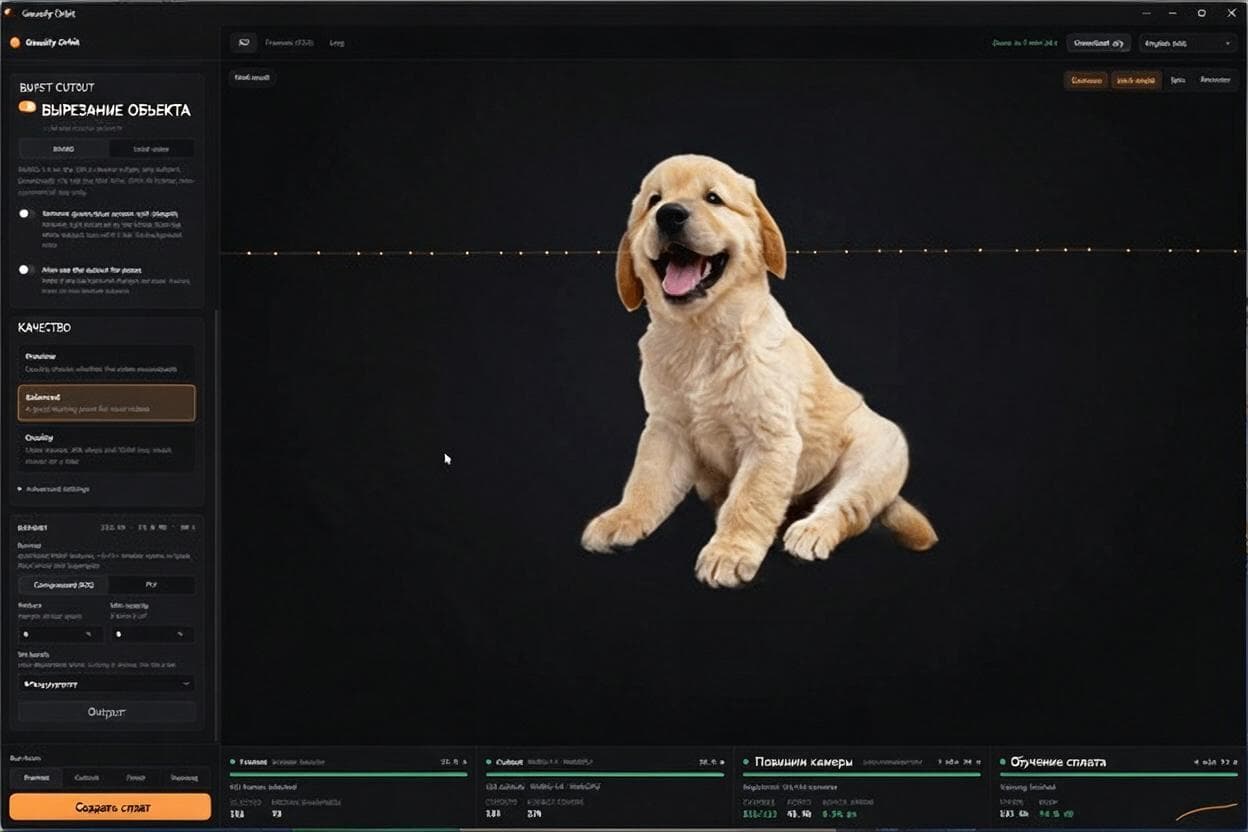
Task: Click the green status dot of Позиции камеры
Action: pyautogui.click(x=746, y=762)
